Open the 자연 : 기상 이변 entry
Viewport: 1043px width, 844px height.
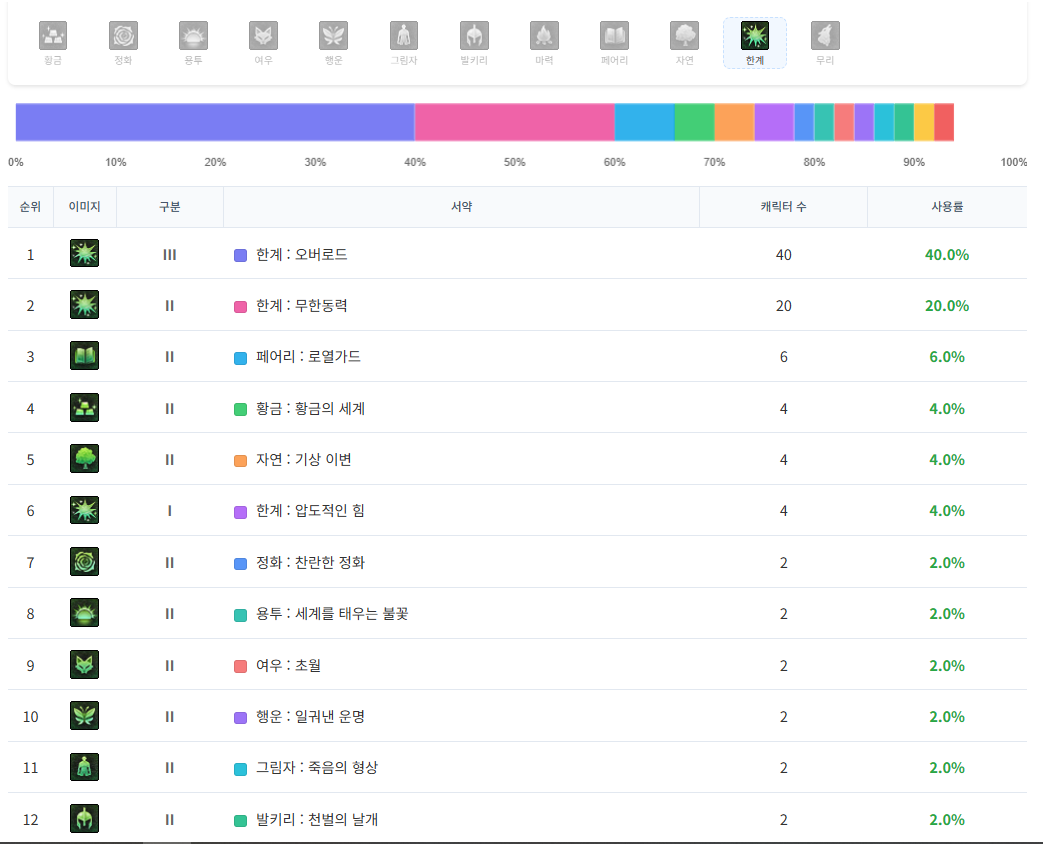[303, 460]
